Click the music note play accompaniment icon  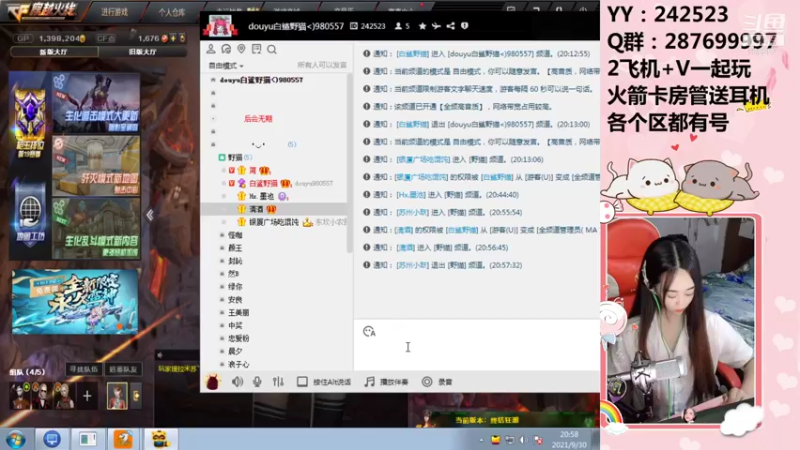[369, 382]
